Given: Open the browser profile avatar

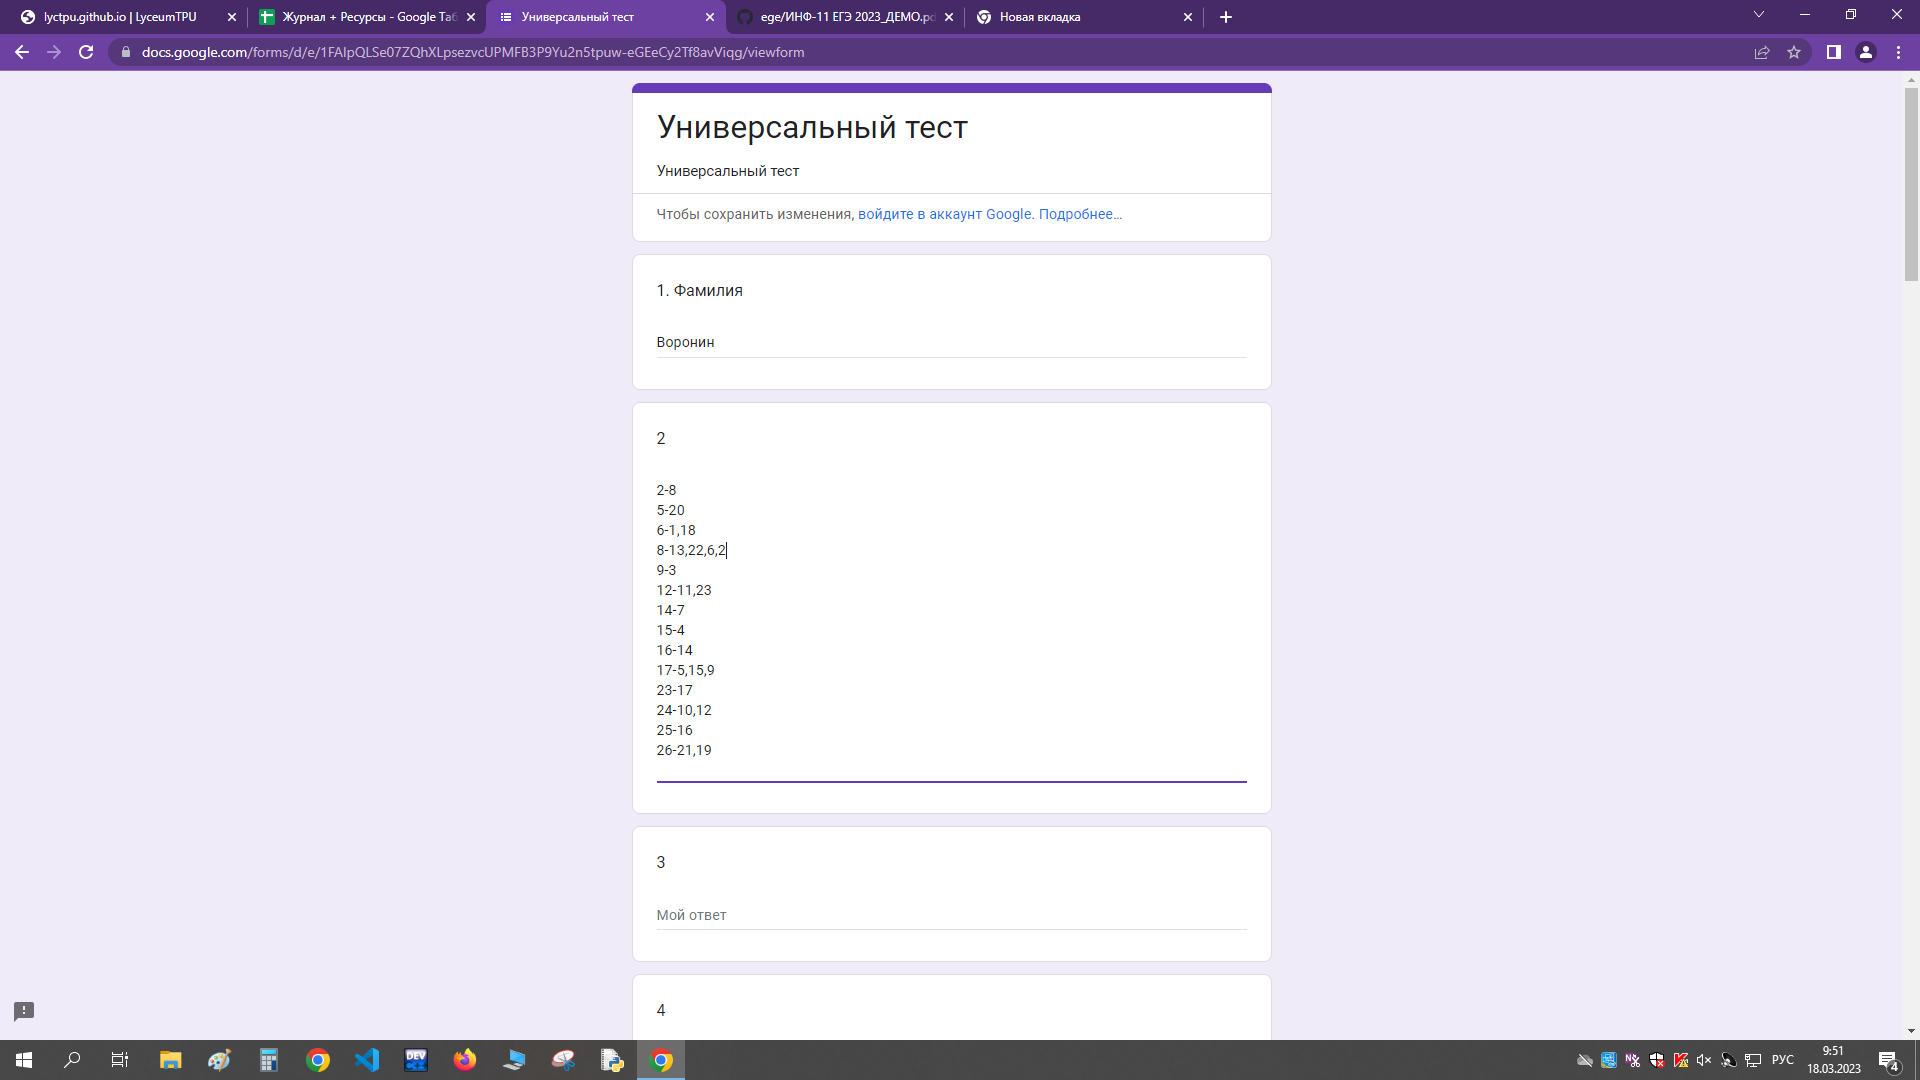Looking at the screenshot, I should click(x=1865, y=52).
